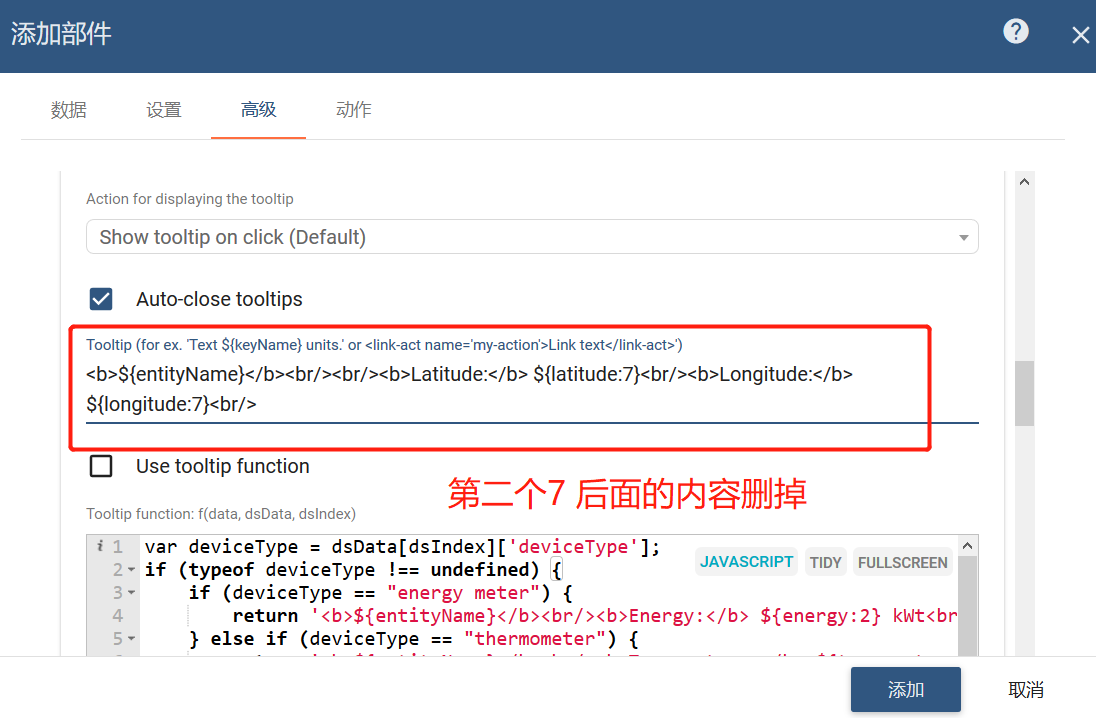This screenshot has height=718, width=1096.
Task: Click the settings panel scroll-up arrow
Action: click(x=1025, y=182)
